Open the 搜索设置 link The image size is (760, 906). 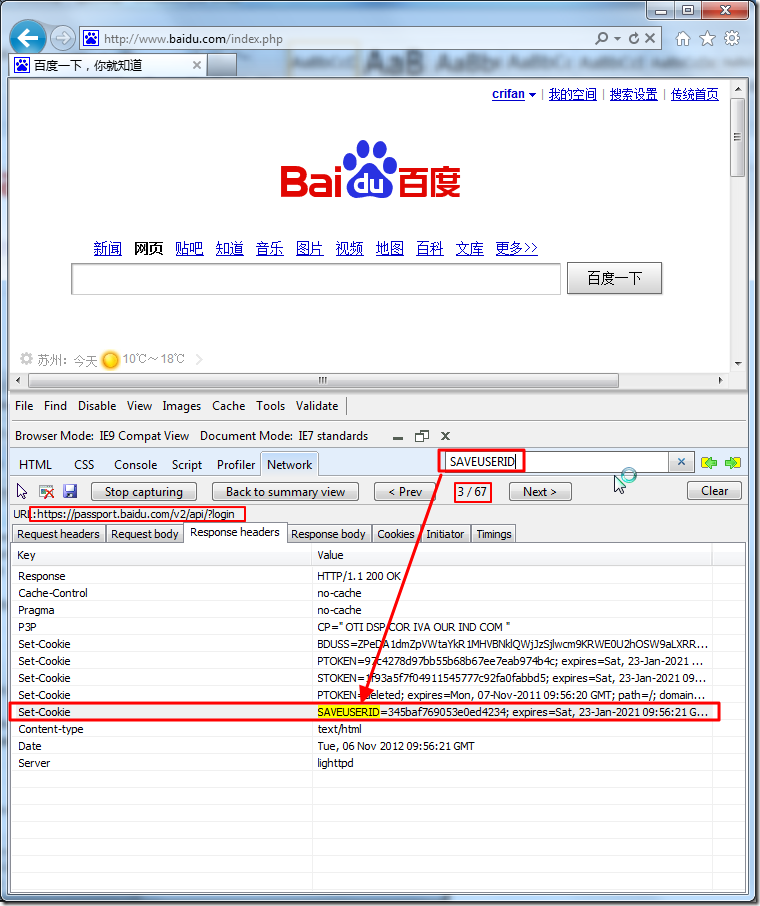coord(633,94)
